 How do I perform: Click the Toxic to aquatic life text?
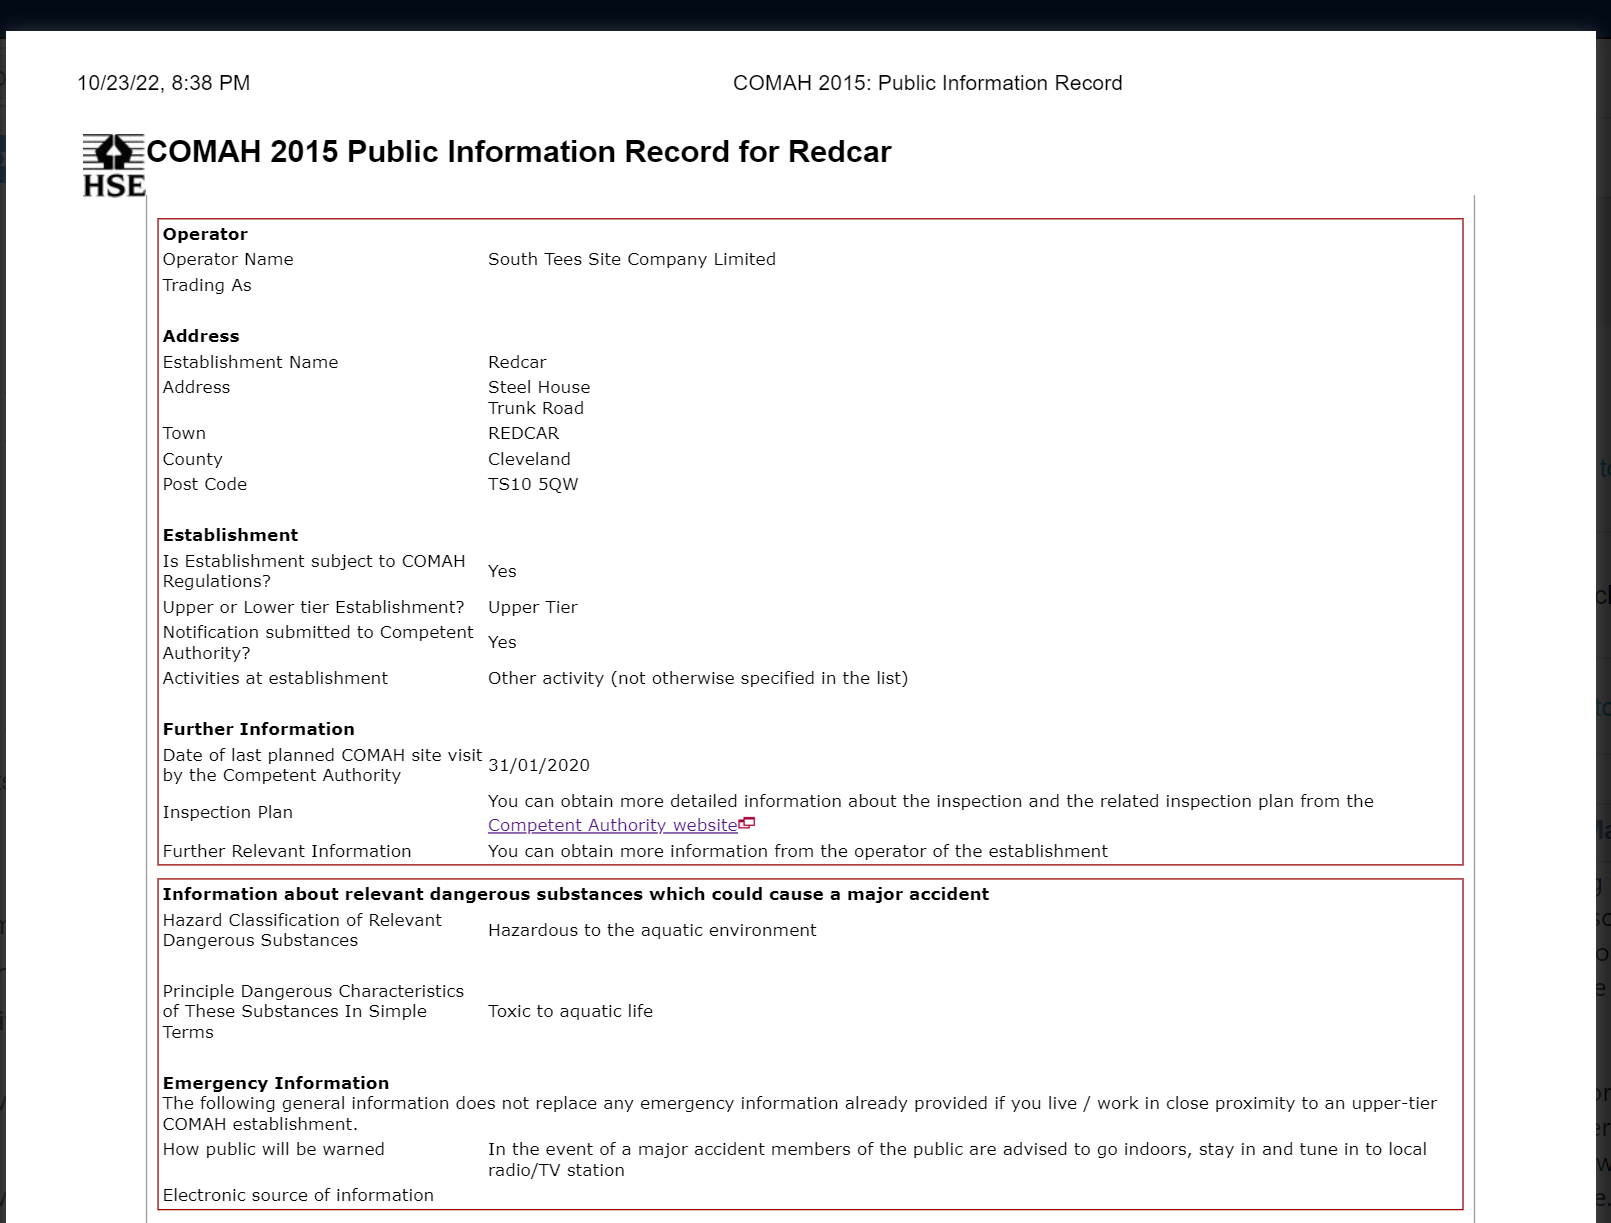pos(570,1011)
